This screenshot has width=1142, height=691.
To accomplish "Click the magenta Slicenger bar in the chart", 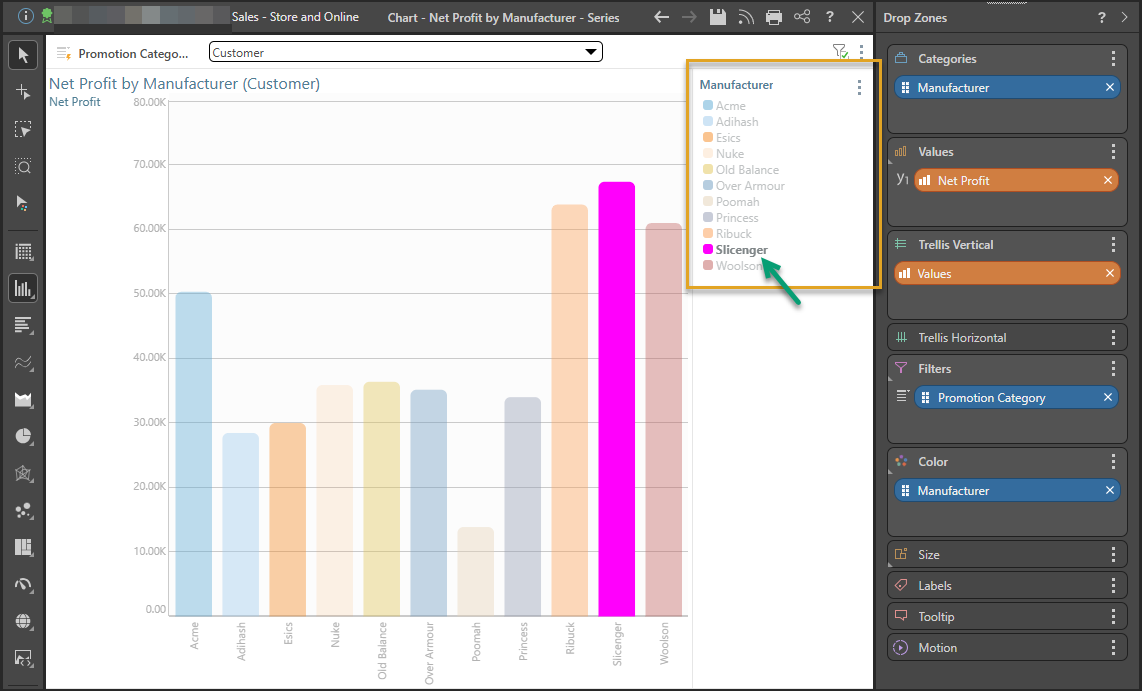I will [x=617, y=400].
